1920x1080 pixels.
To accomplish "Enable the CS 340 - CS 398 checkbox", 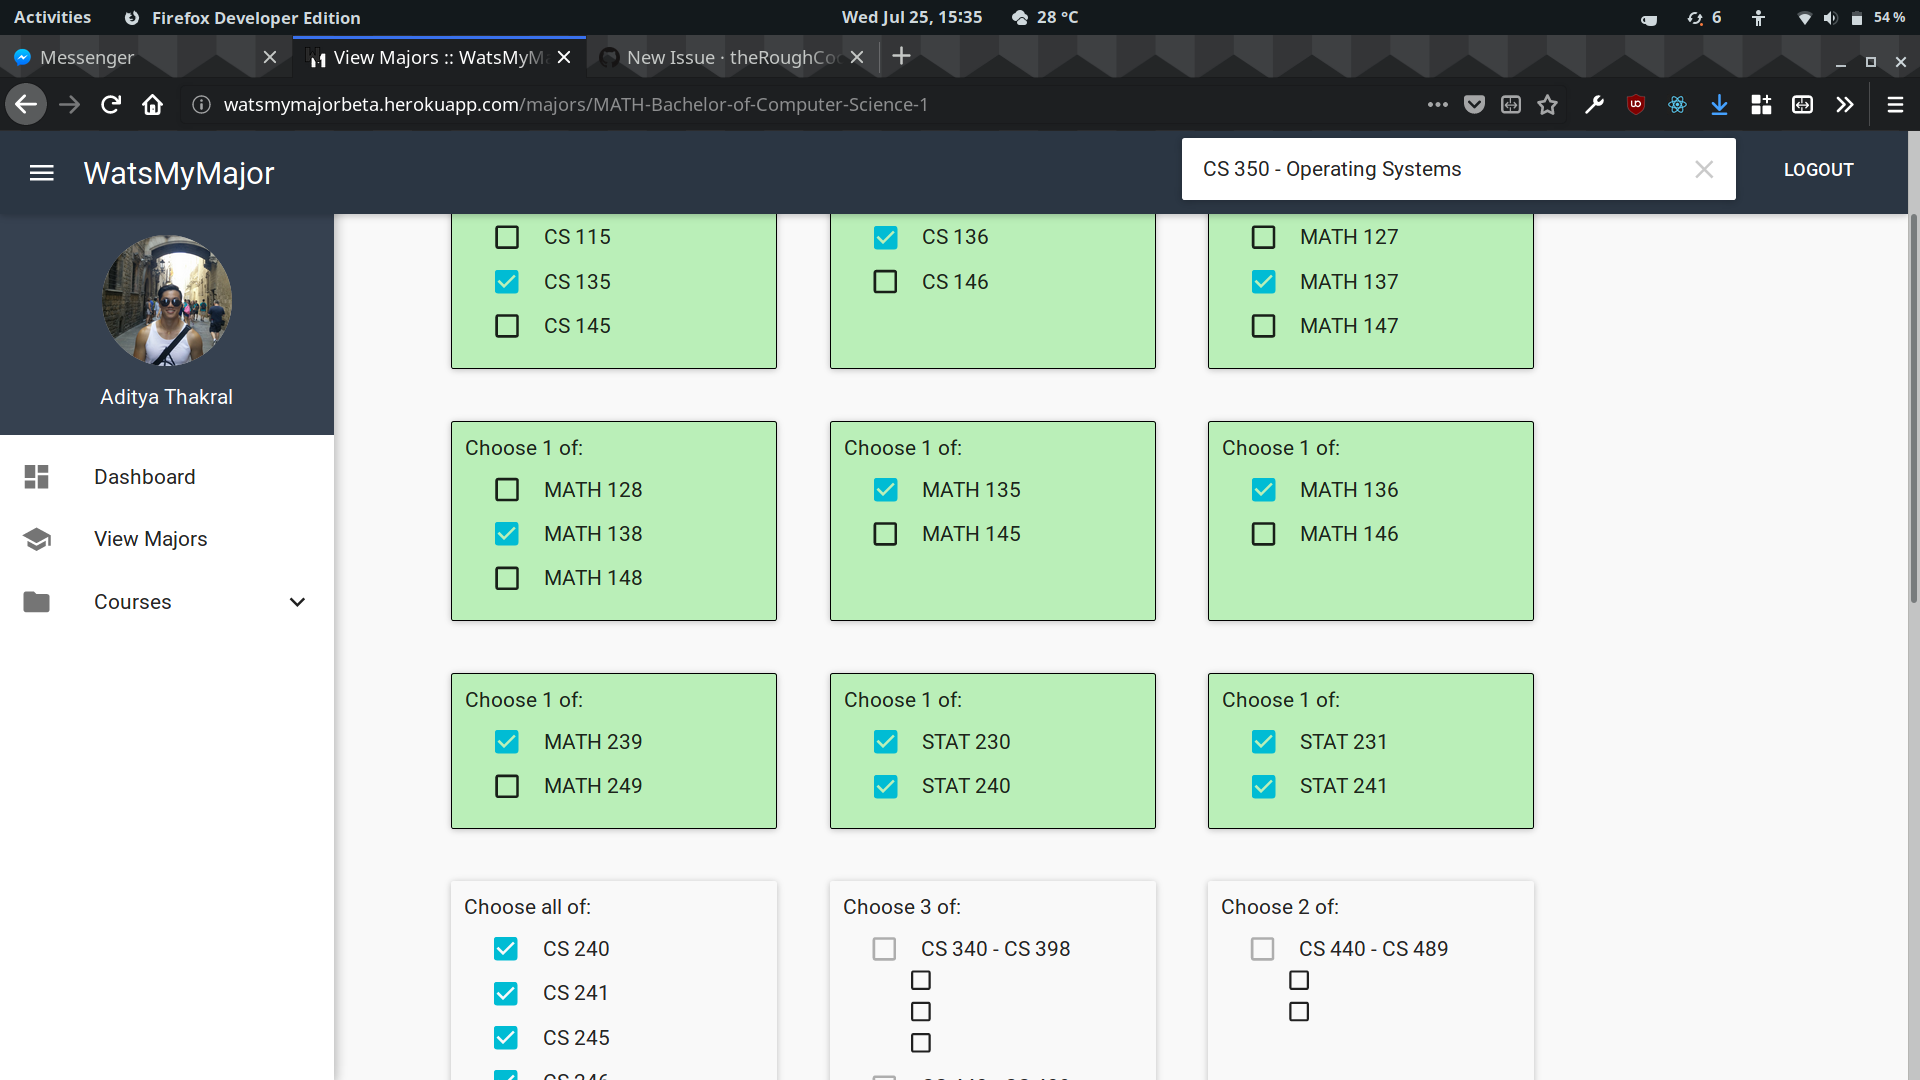I will [x=885, y=948].
